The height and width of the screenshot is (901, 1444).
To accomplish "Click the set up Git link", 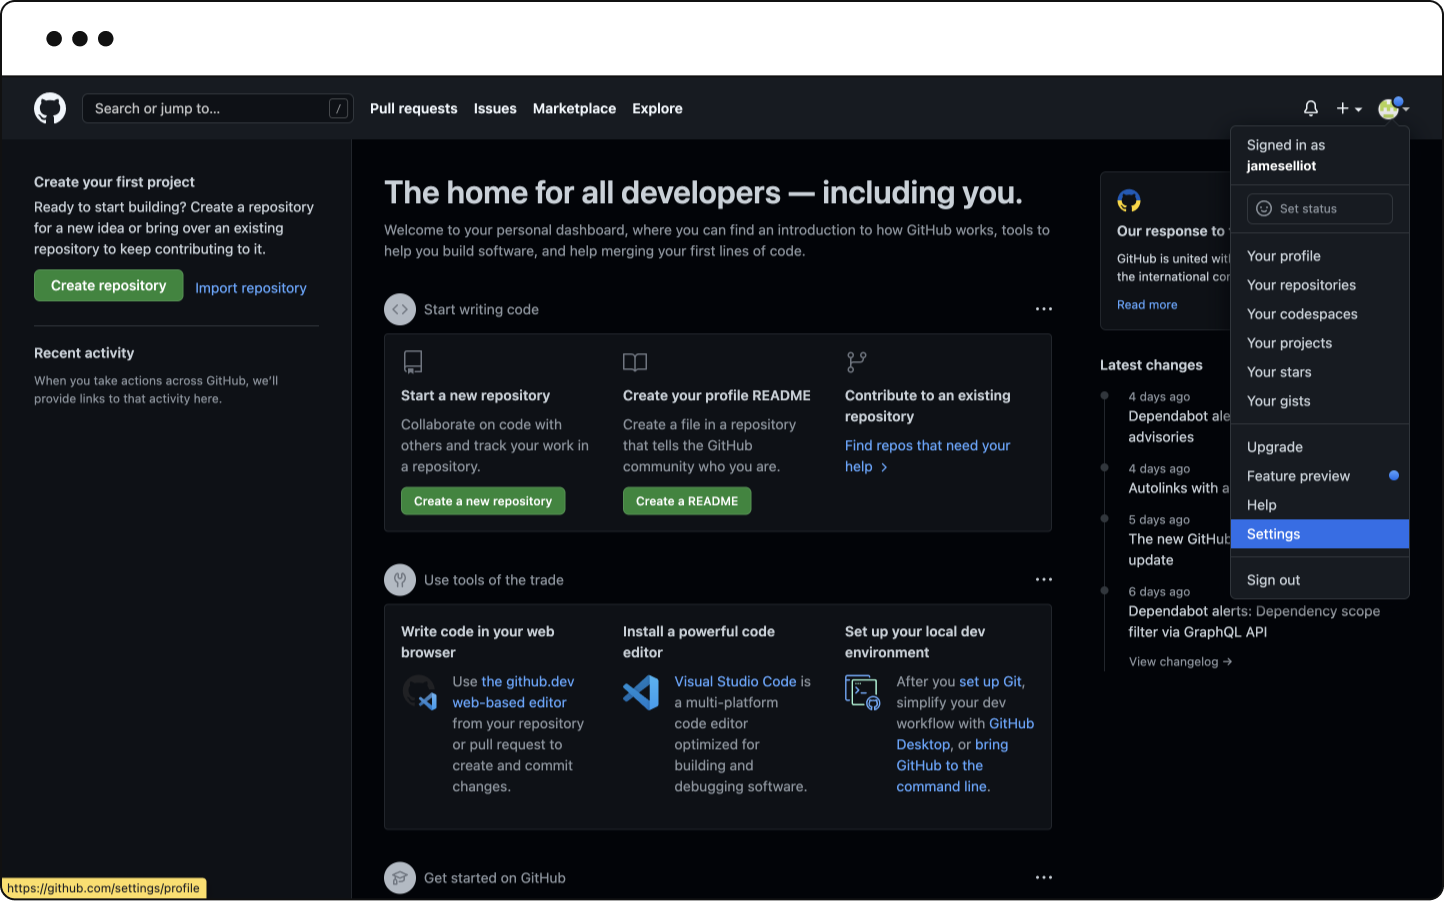I will click(x=992, y=681).
